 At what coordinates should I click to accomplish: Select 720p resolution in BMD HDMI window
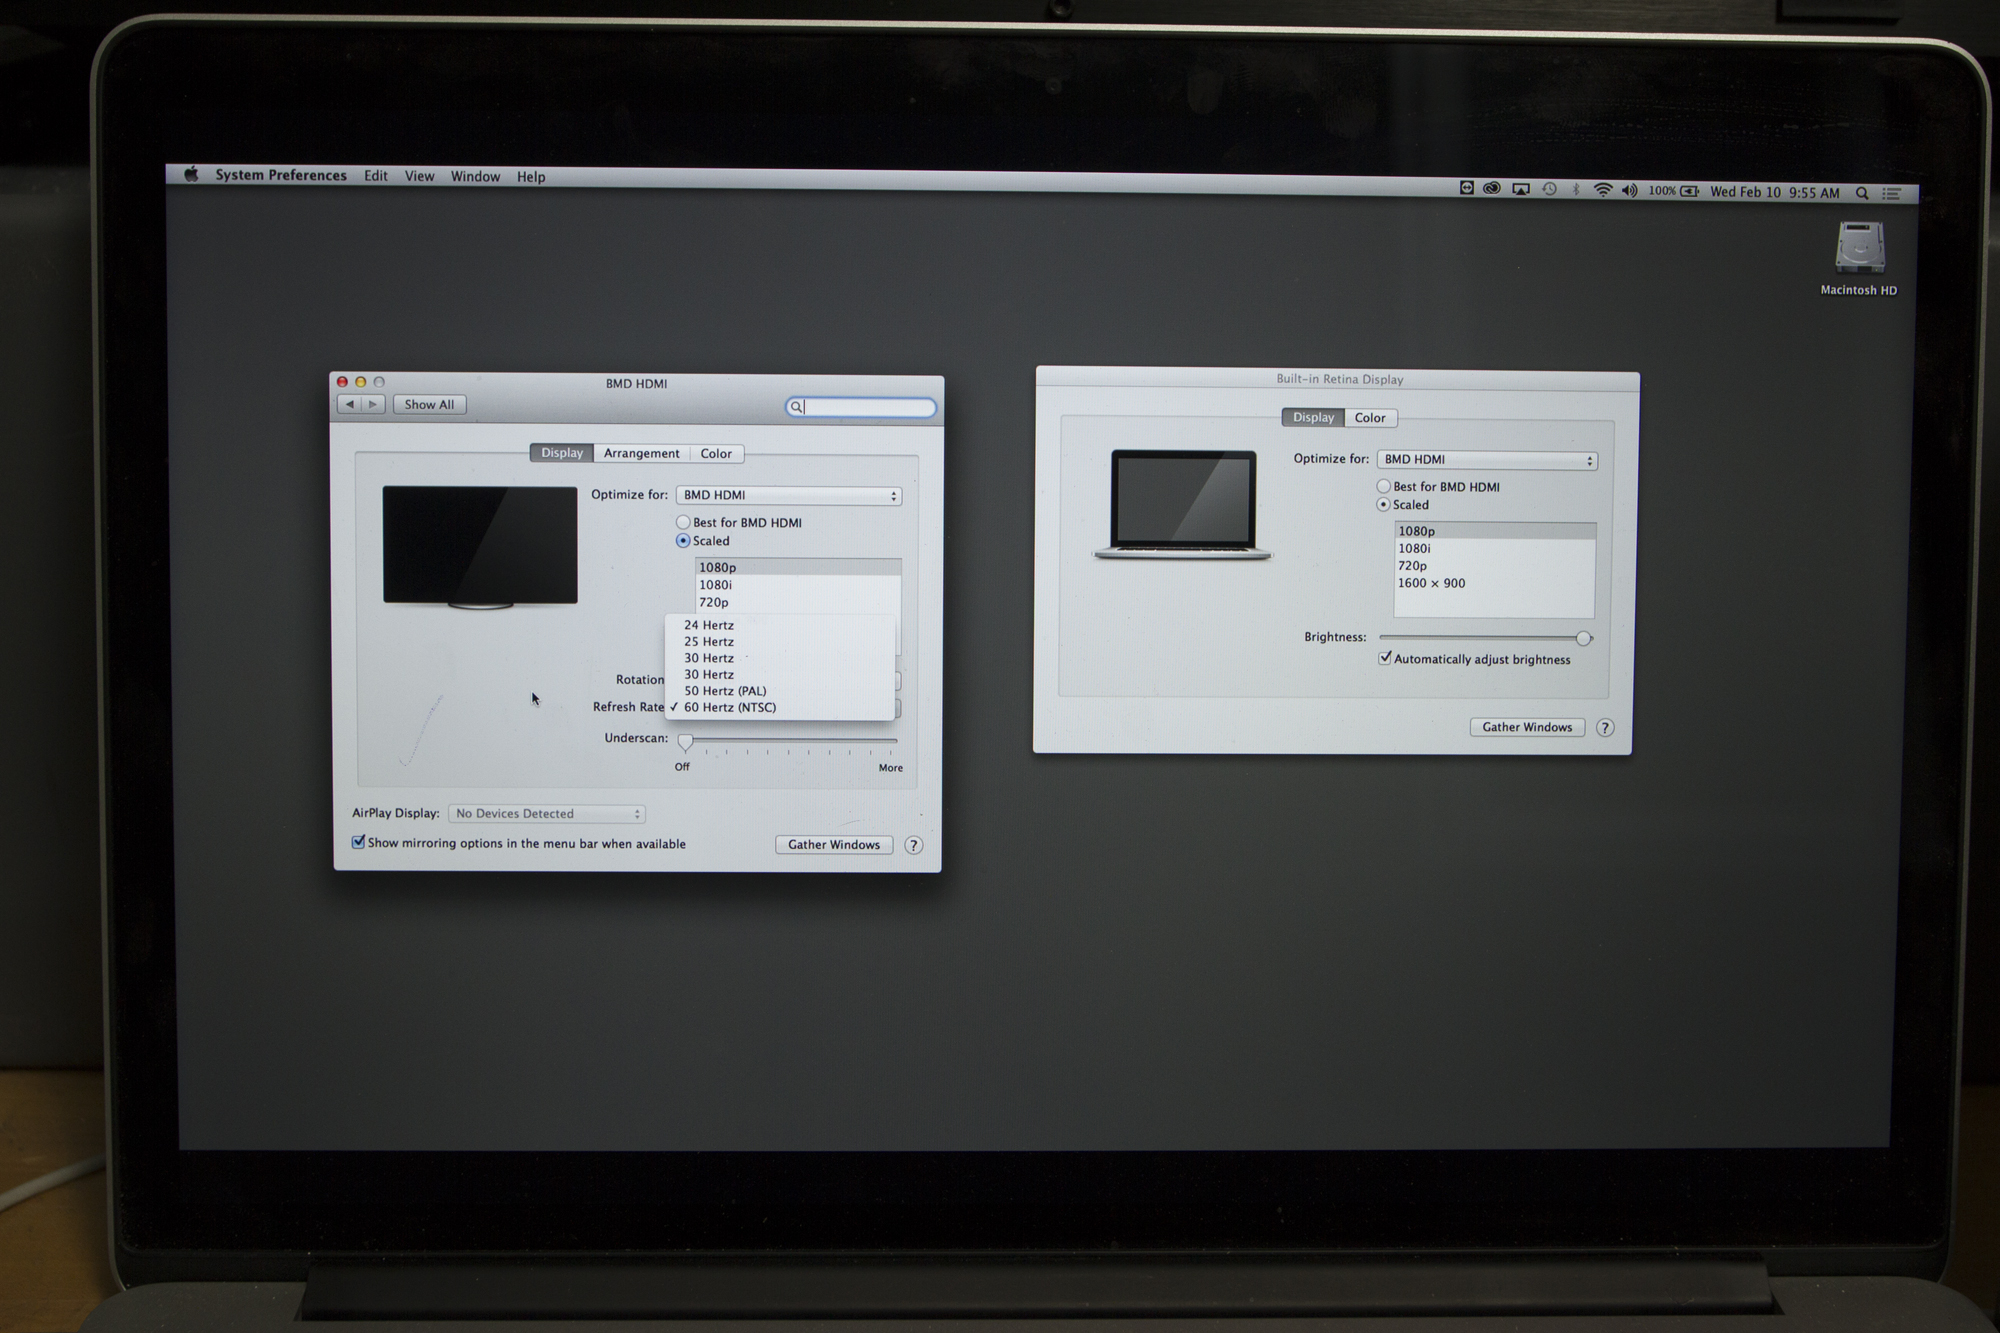(x=798, y=602)
